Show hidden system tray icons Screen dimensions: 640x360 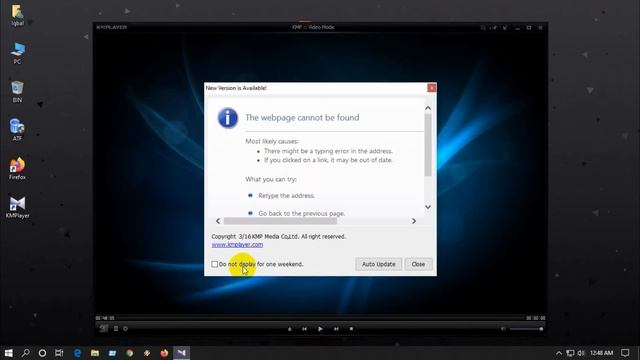(559, 353)
